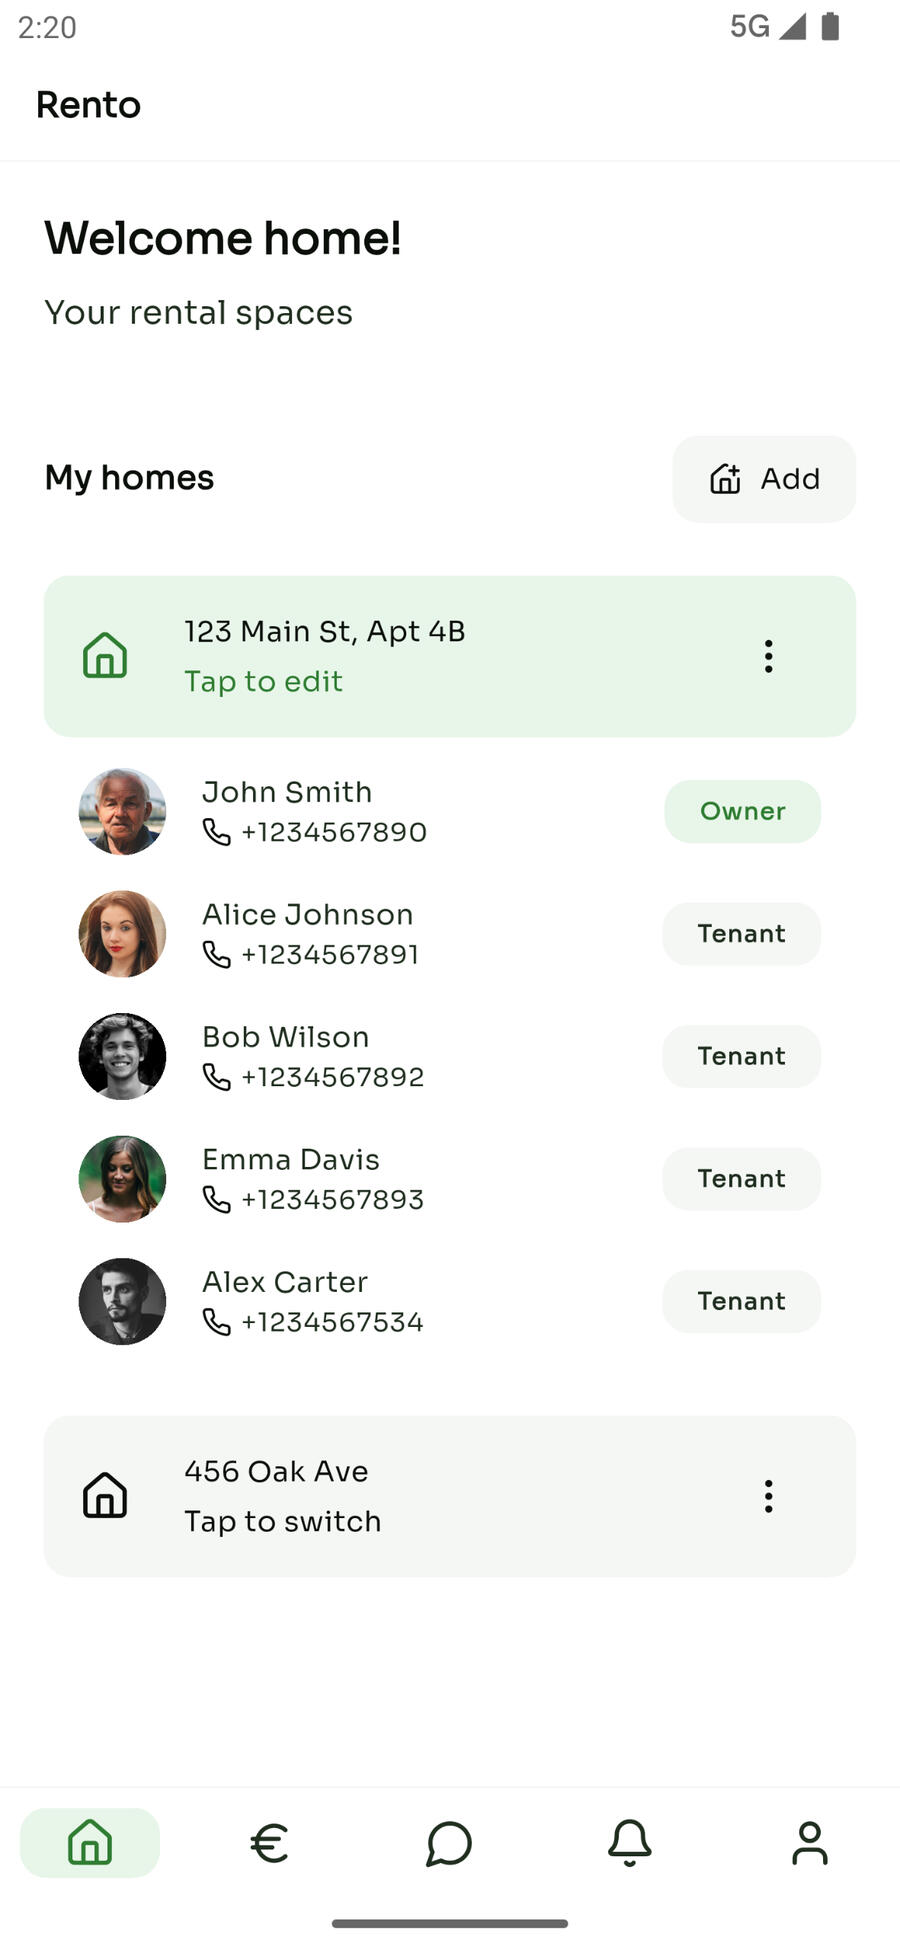Tap the Tenant badge for Bob Wilson
This screenshot has width=900, height=1950.
[741, 1057]
